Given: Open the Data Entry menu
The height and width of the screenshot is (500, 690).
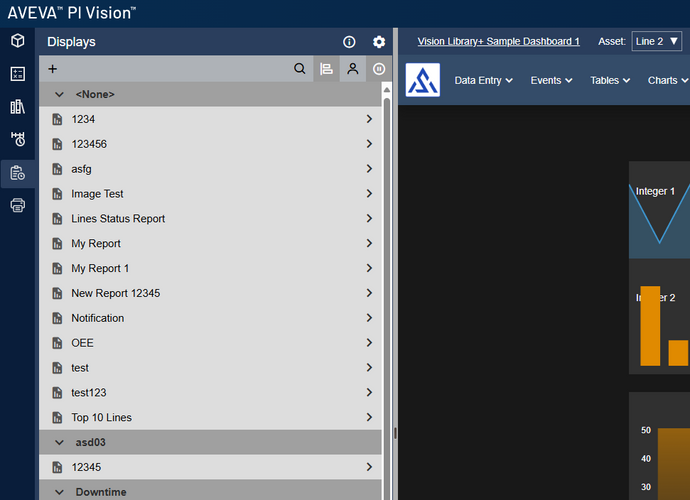Looking at the screenshot, I should coord(483,81).
